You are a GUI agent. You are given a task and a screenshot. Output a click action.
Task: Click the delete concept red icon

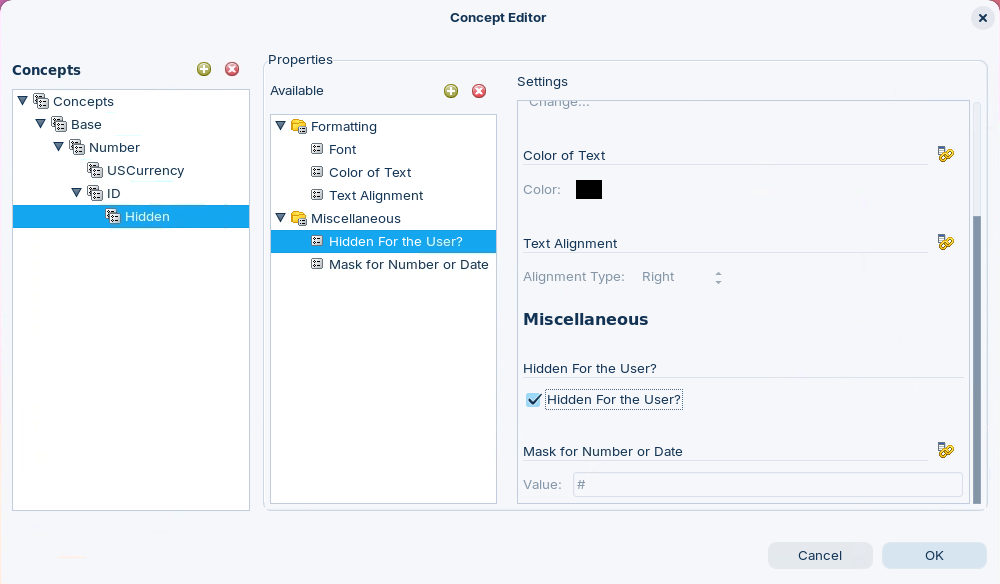click(232, 69)
